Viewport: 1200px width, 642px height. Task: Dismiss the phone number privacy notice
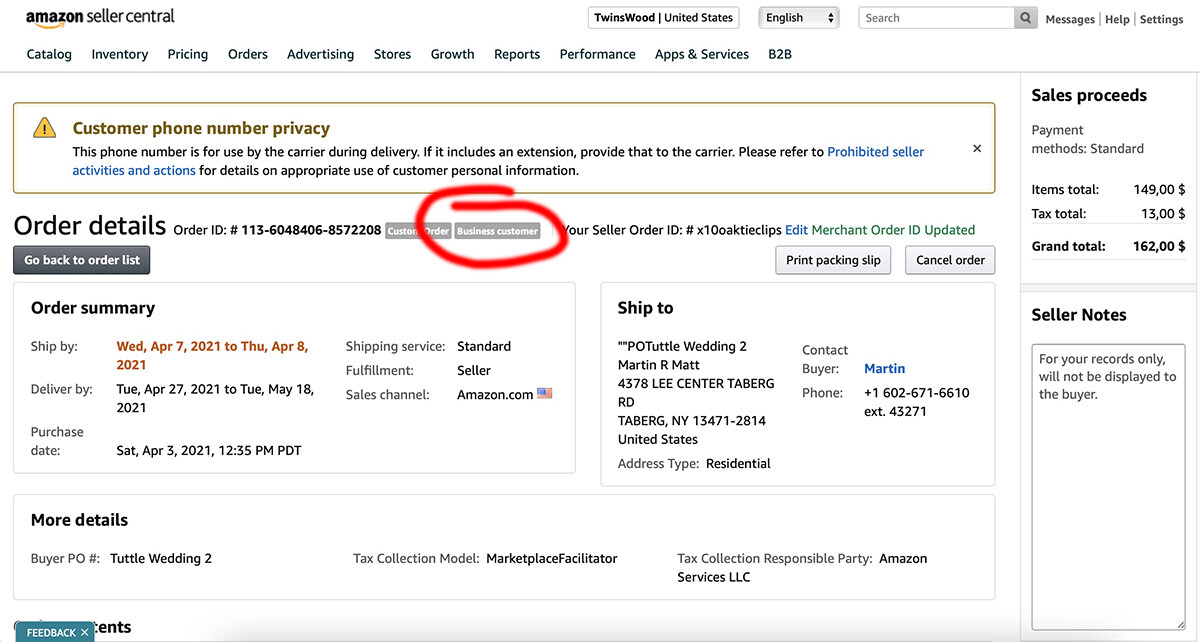(977, 148)
